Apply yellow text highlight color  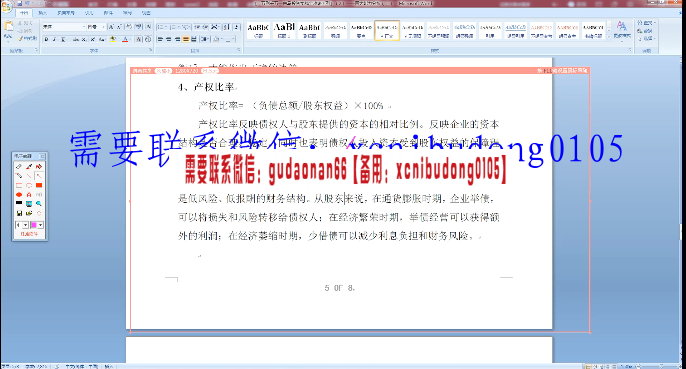pyautogui.click(x=113, y=39)
